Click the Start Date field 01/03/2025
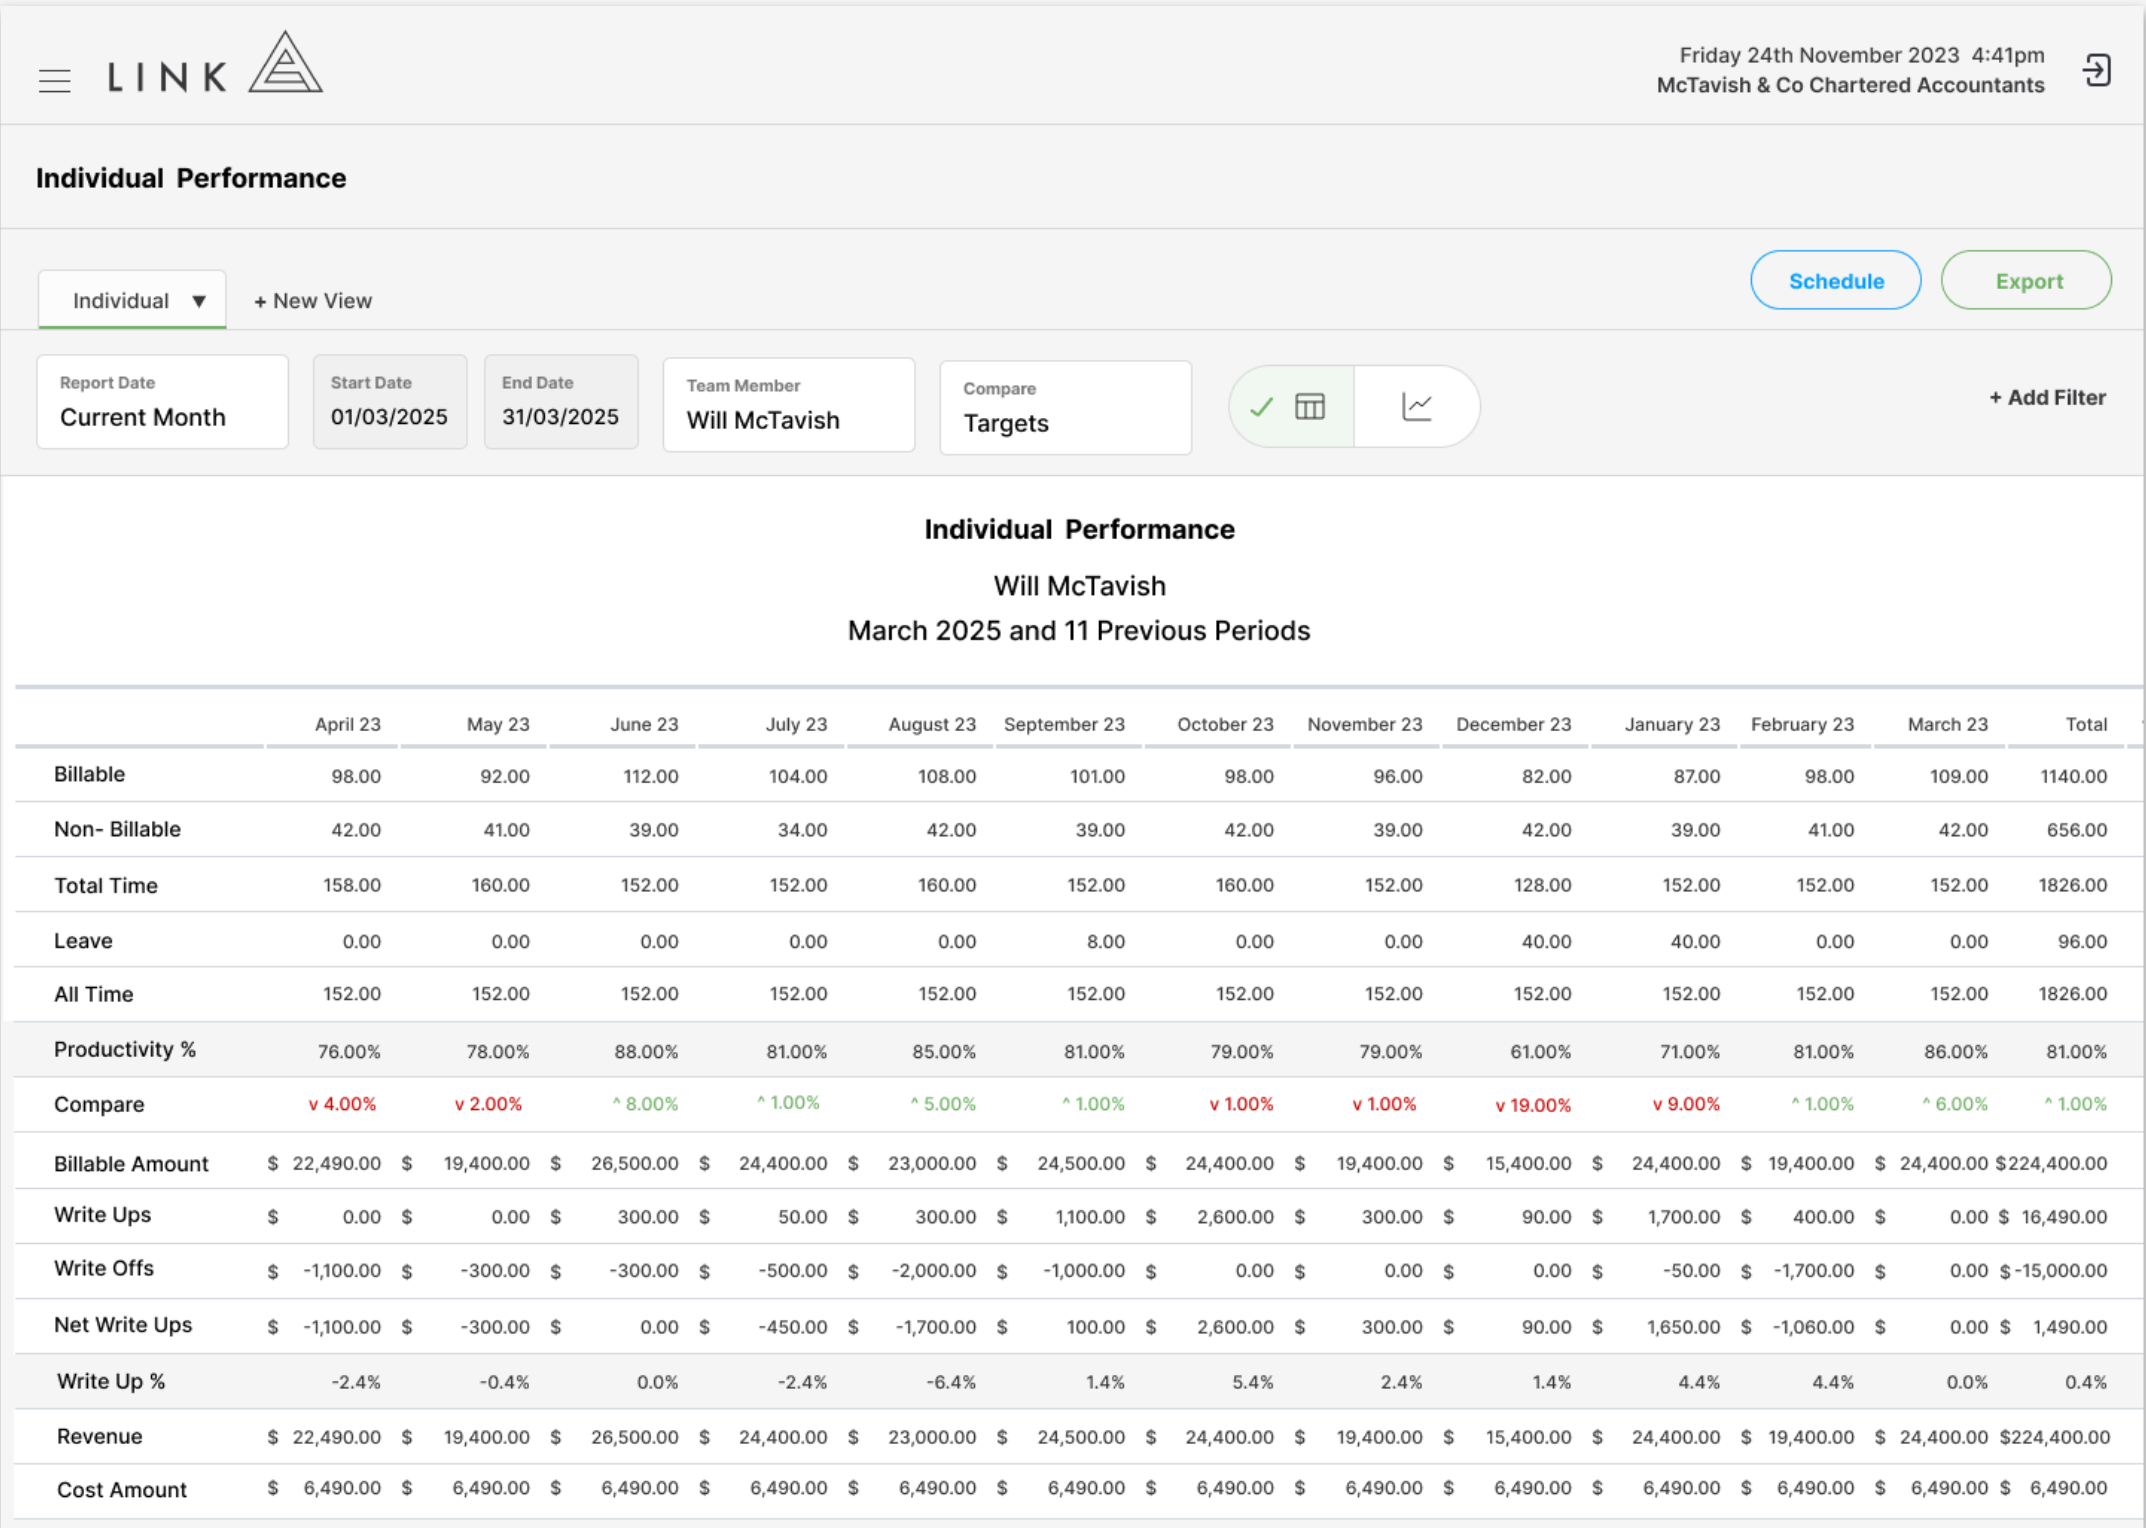This screenshot has width=2146, height=1528. [x=389, y=402]
